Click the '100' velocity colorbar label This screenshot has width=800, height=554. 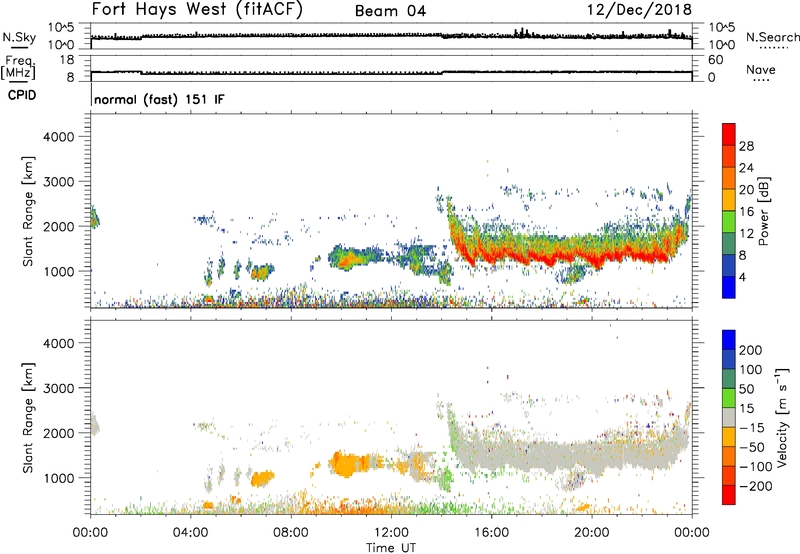pos(751,369)
